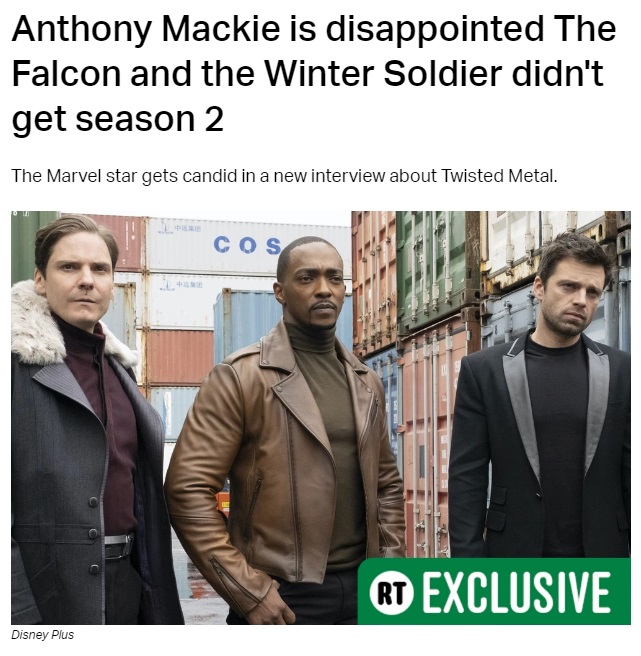Click the COS lettering on white container
The height and width of the screenshot is (656, 641).
point(247,246)
